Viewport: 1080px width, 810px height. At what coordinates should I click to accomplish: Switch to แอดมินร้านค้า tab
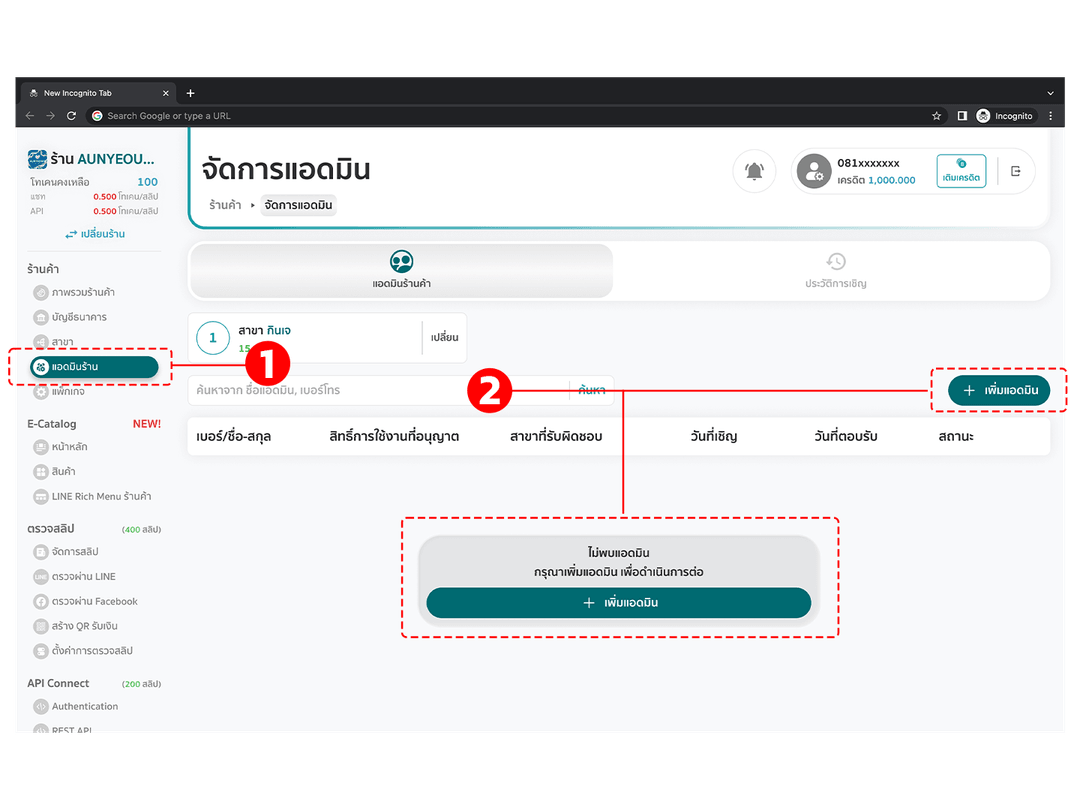(x=401, y=271)
